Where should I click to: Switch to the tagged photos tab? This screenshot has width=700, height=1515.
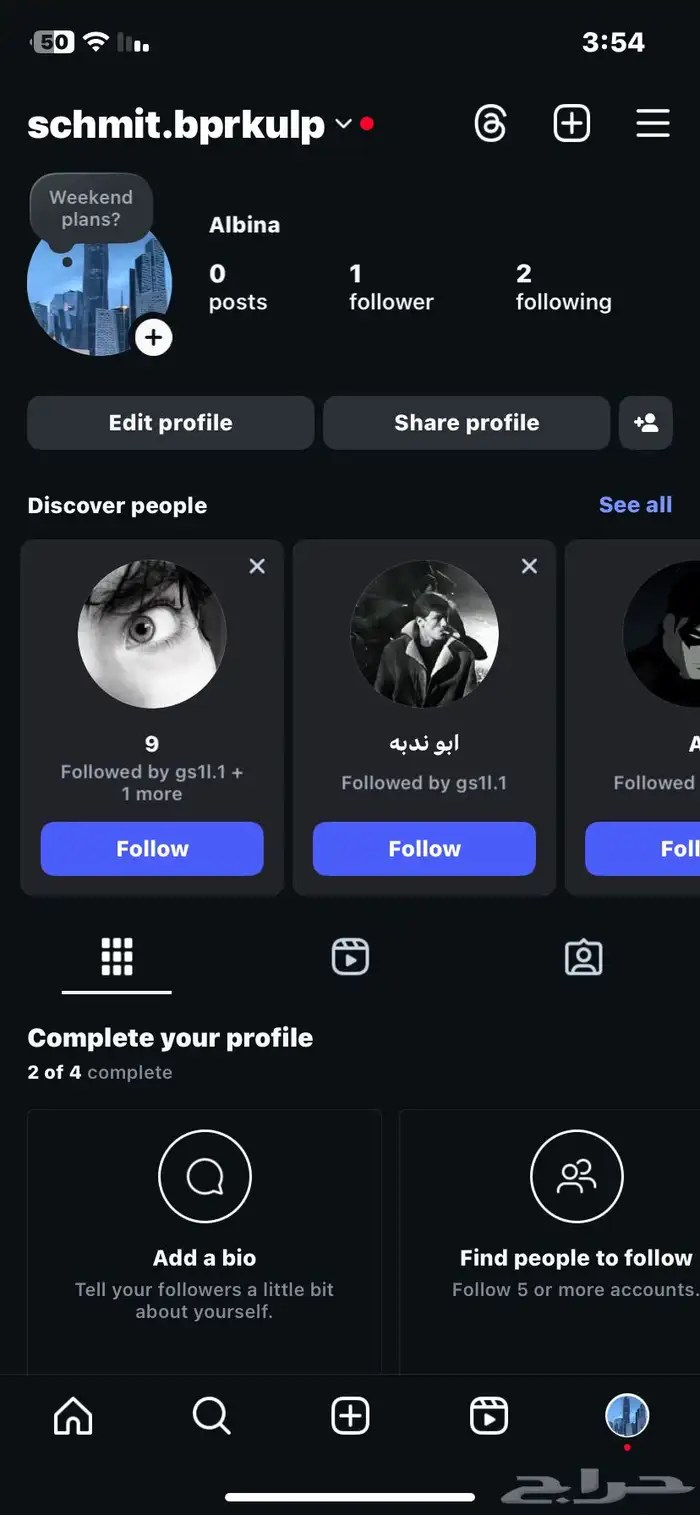click(583, 957)
